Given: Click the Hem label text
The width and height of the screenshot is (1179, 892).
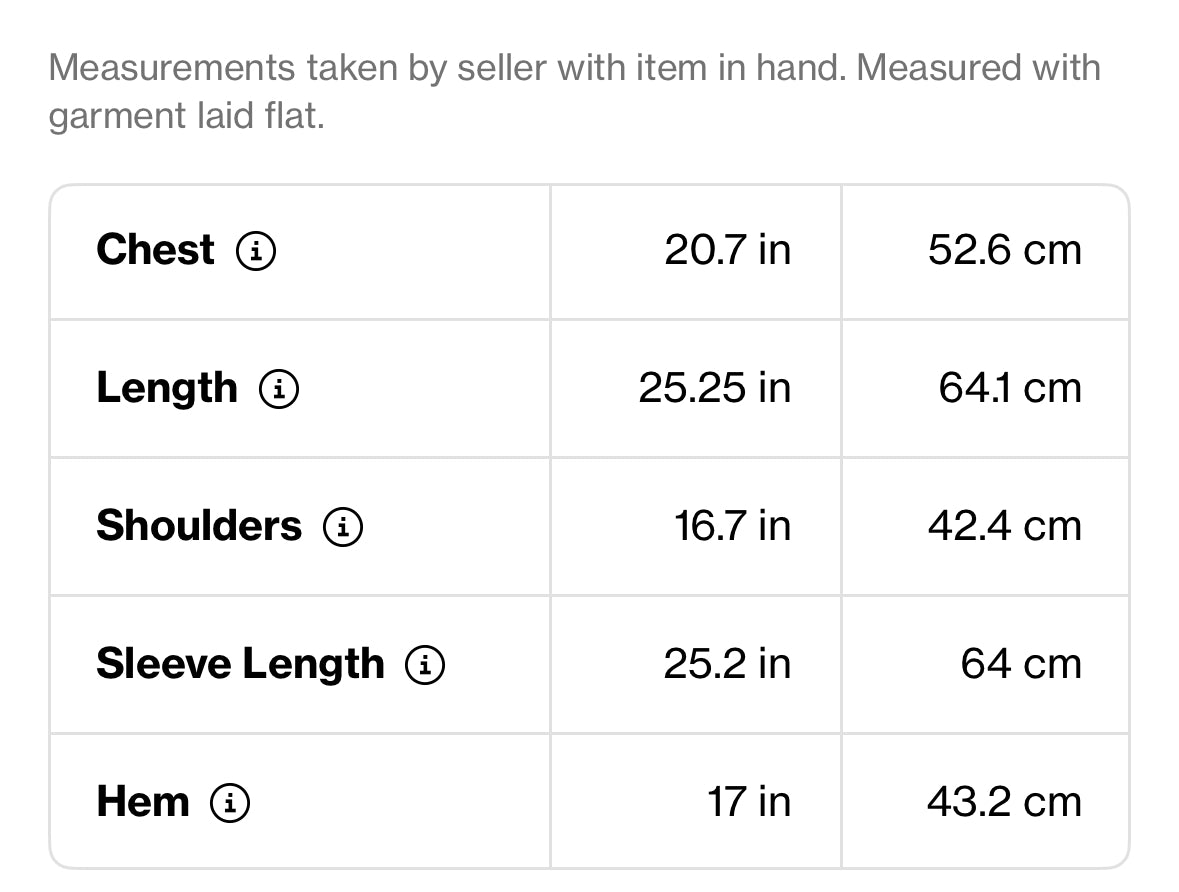Looking at the screenshot, I should tap(143, 802).
